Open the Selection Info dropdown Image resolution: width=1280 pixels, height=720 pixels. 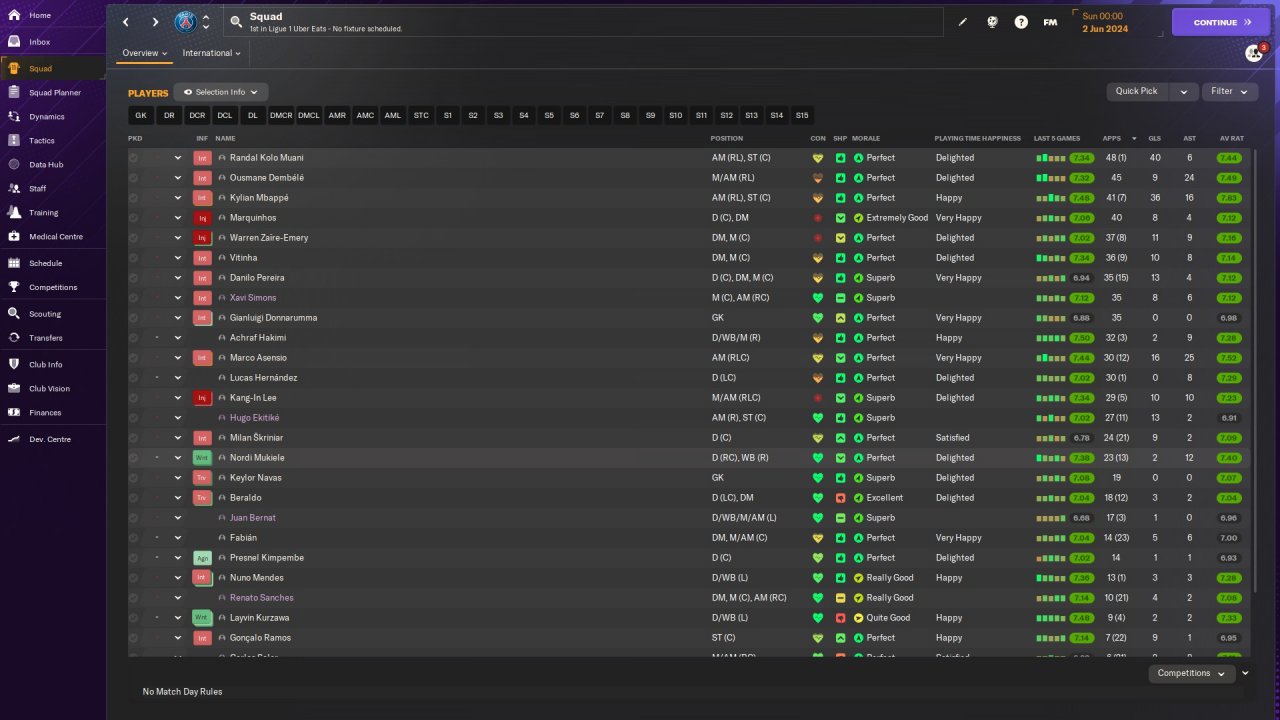(x=221, y=92)
